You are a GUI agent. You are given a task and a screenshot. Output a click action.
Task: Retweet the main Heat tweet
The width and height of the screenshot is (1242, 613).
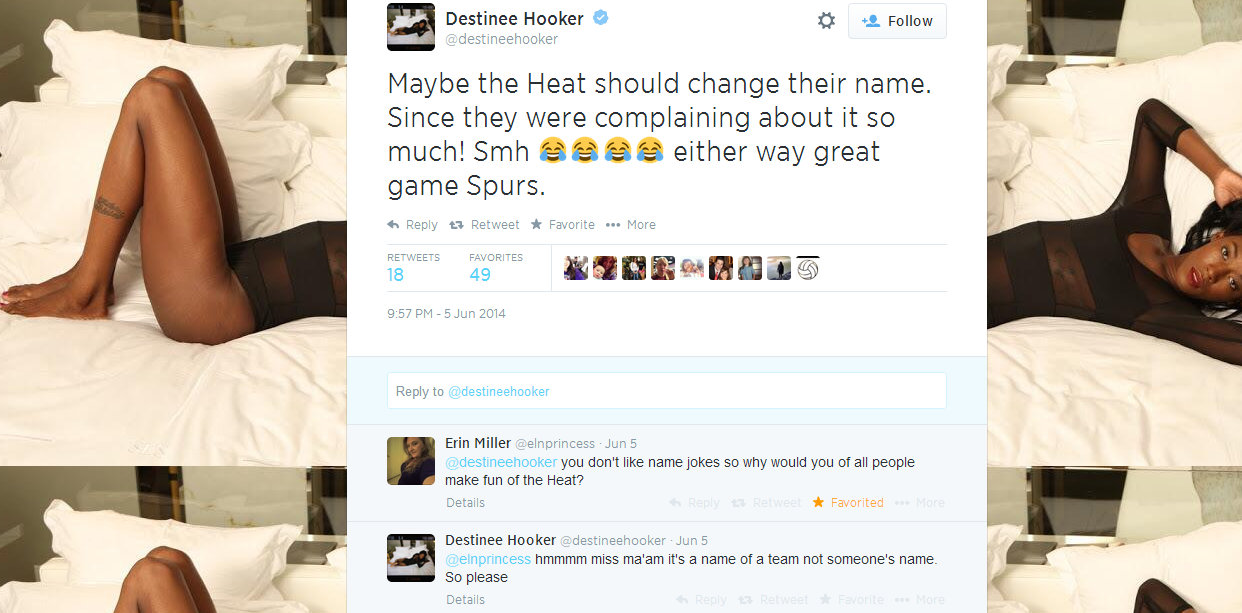pyautogui.click(x=484, y=225)
